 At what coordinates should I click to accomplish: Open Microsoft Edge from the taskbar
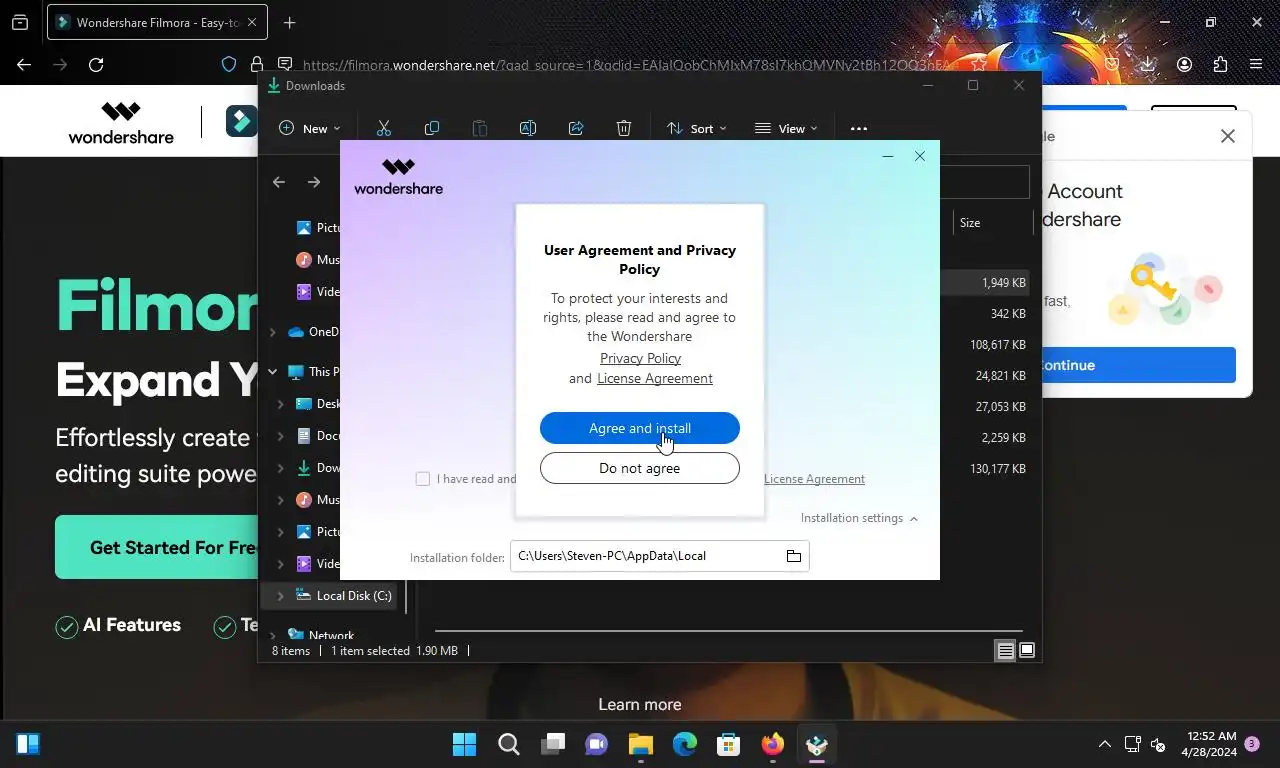tap(685, 744)
